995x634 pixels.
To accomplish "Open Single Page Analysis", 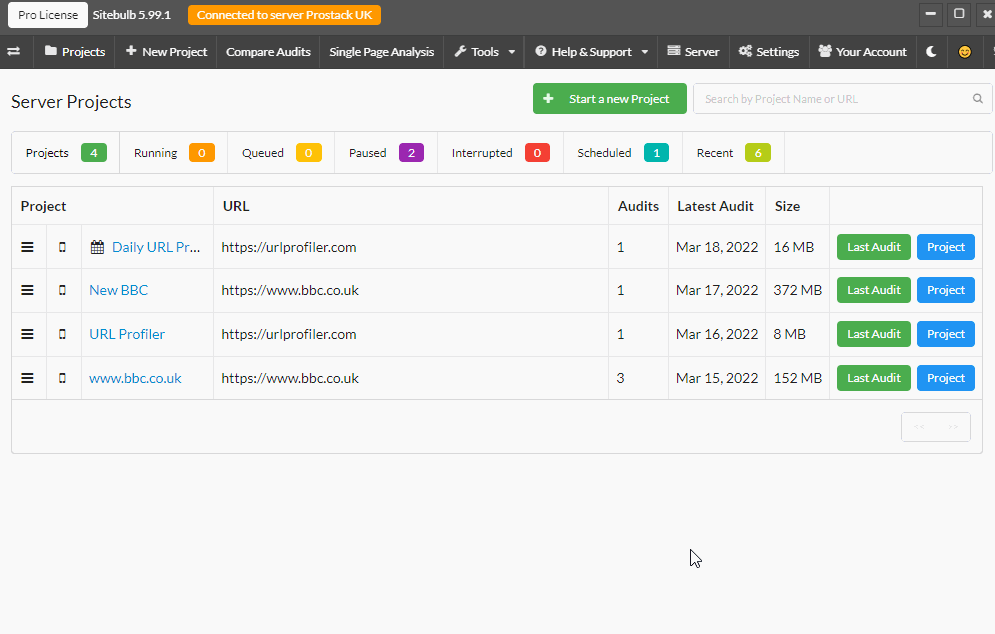I will (381, 52).
